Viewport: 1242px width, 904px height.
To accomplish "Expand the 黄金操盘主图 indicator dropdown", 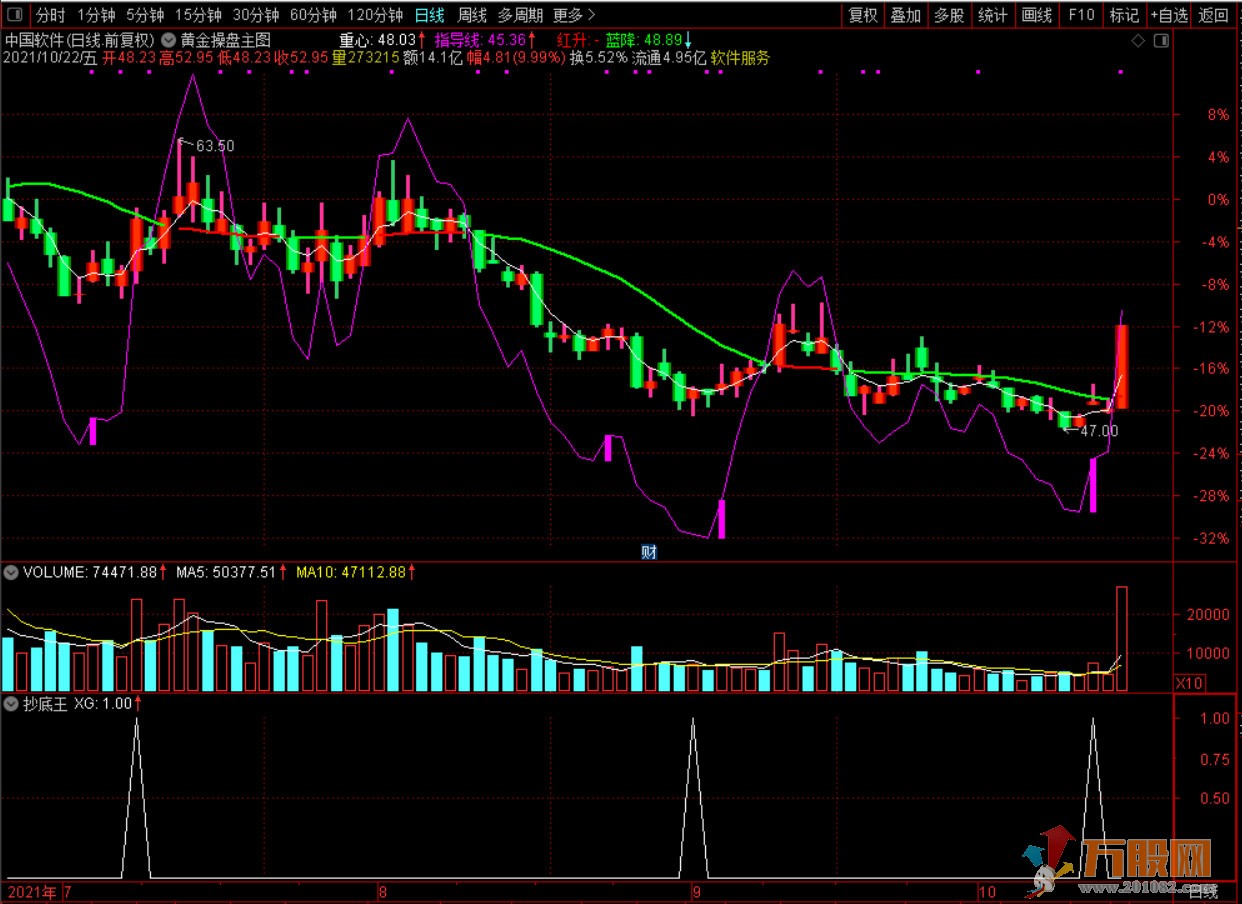I will (168, 41).
